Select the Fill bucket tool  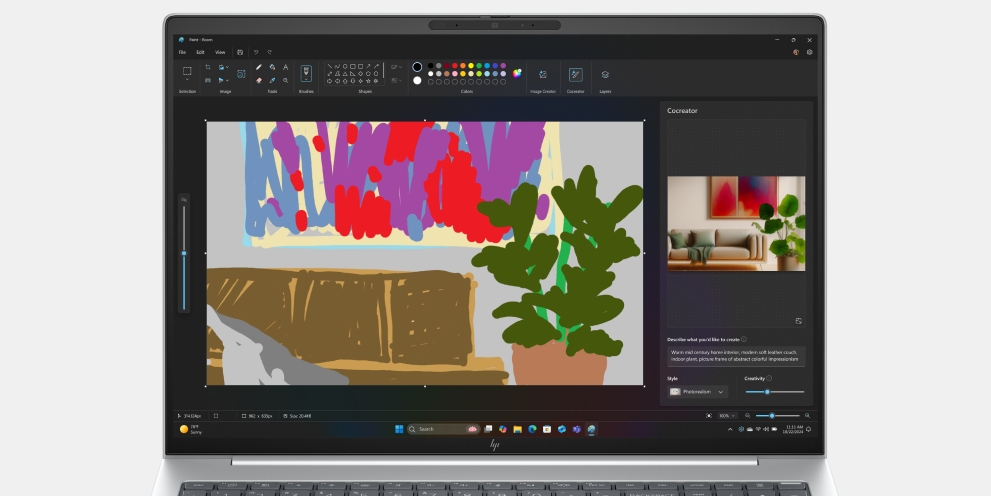tap(272, 67)
